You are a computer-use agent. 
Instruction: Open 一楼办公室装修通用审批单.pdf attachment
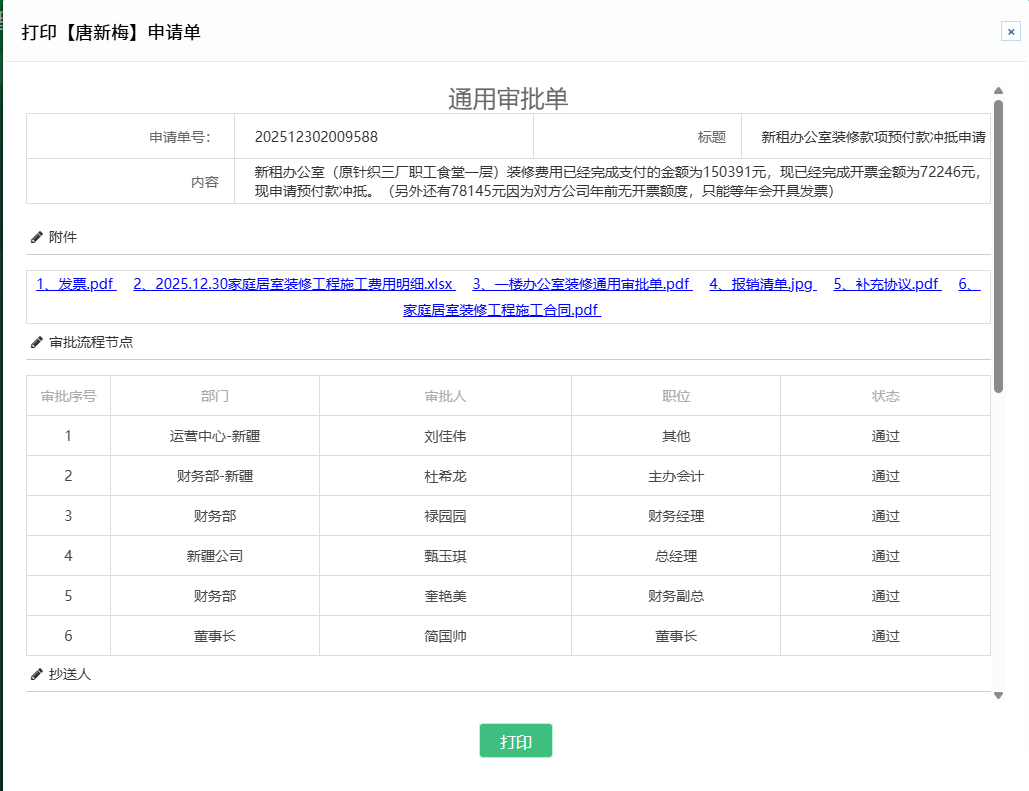[x=582, y=284]
